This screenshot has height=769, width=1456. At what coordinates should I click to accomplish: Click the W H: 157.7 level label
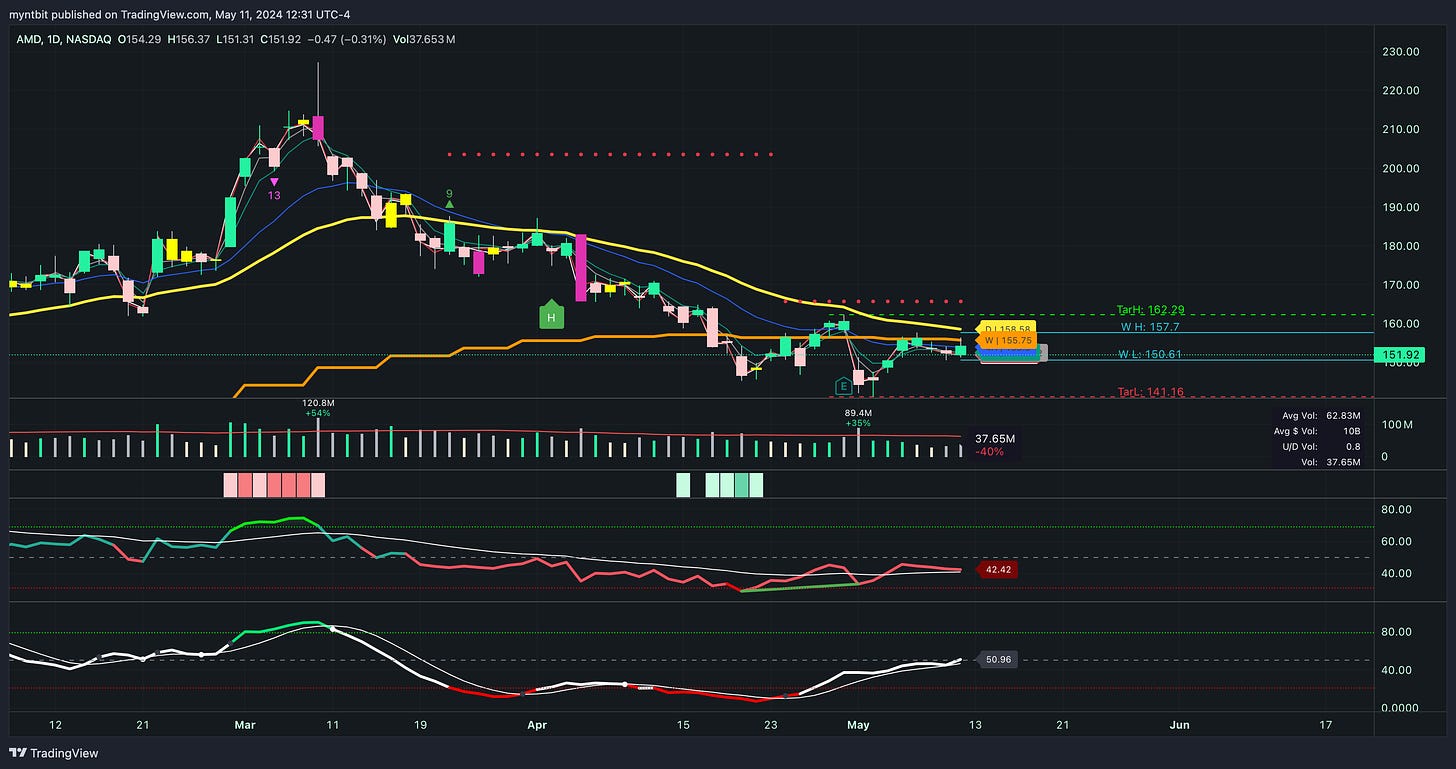pyautogui.click(x=1149, y=327)
